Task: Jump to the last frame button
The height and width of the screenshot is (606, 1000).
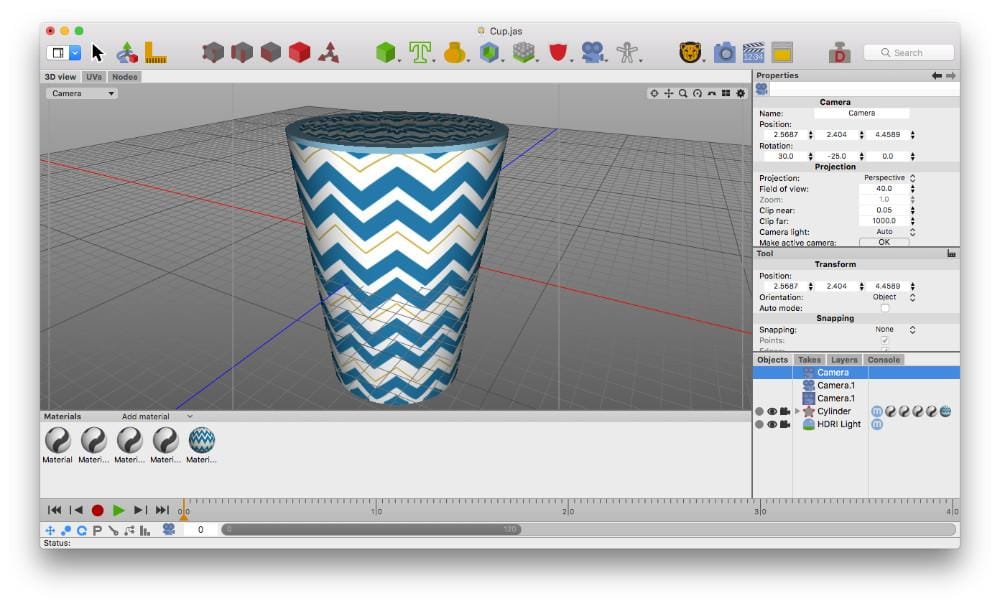Action: click(162, 510)
